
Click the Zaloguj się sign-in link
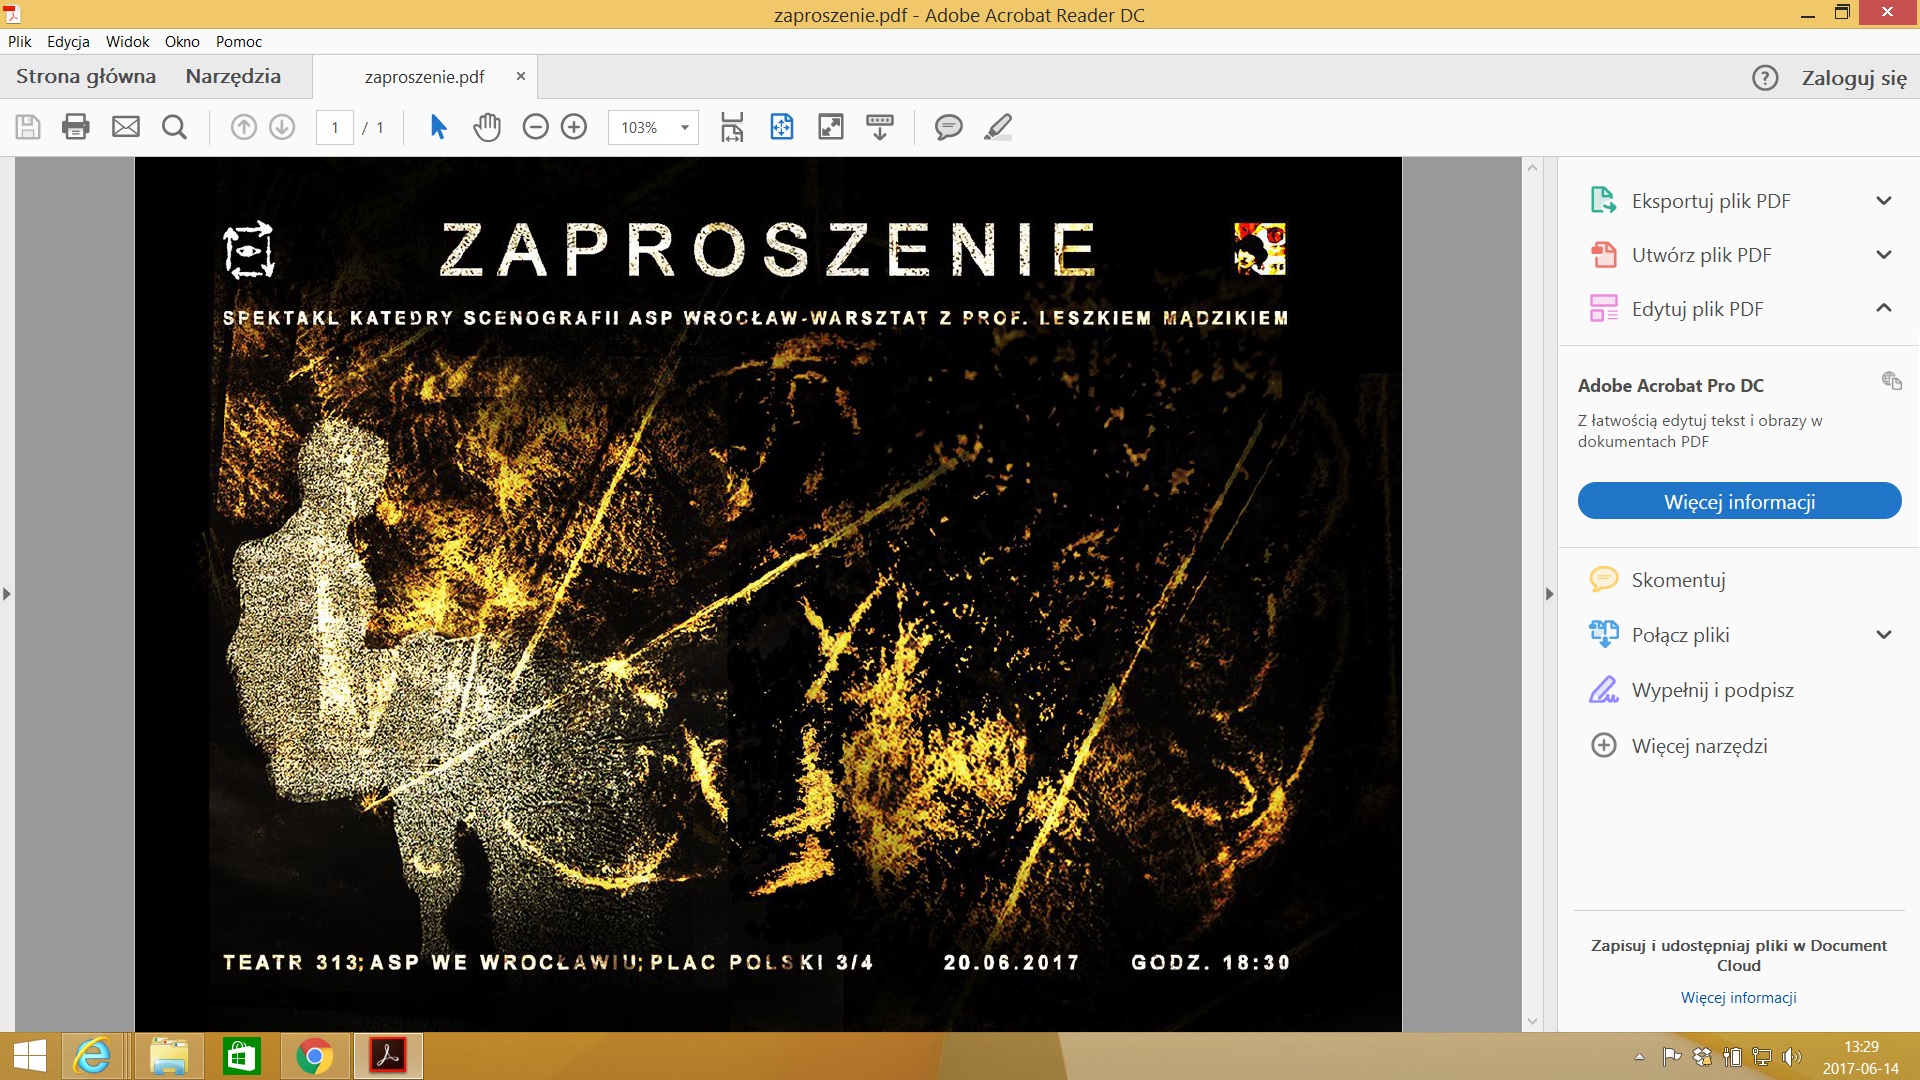tap(1854, 78)
